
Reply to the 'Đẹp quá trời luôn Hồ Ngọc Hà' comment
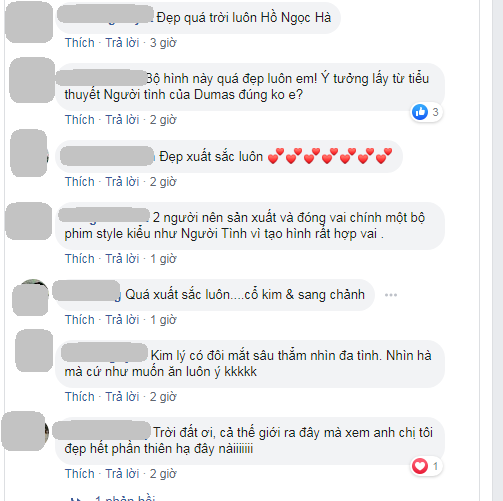click(122, 43)
